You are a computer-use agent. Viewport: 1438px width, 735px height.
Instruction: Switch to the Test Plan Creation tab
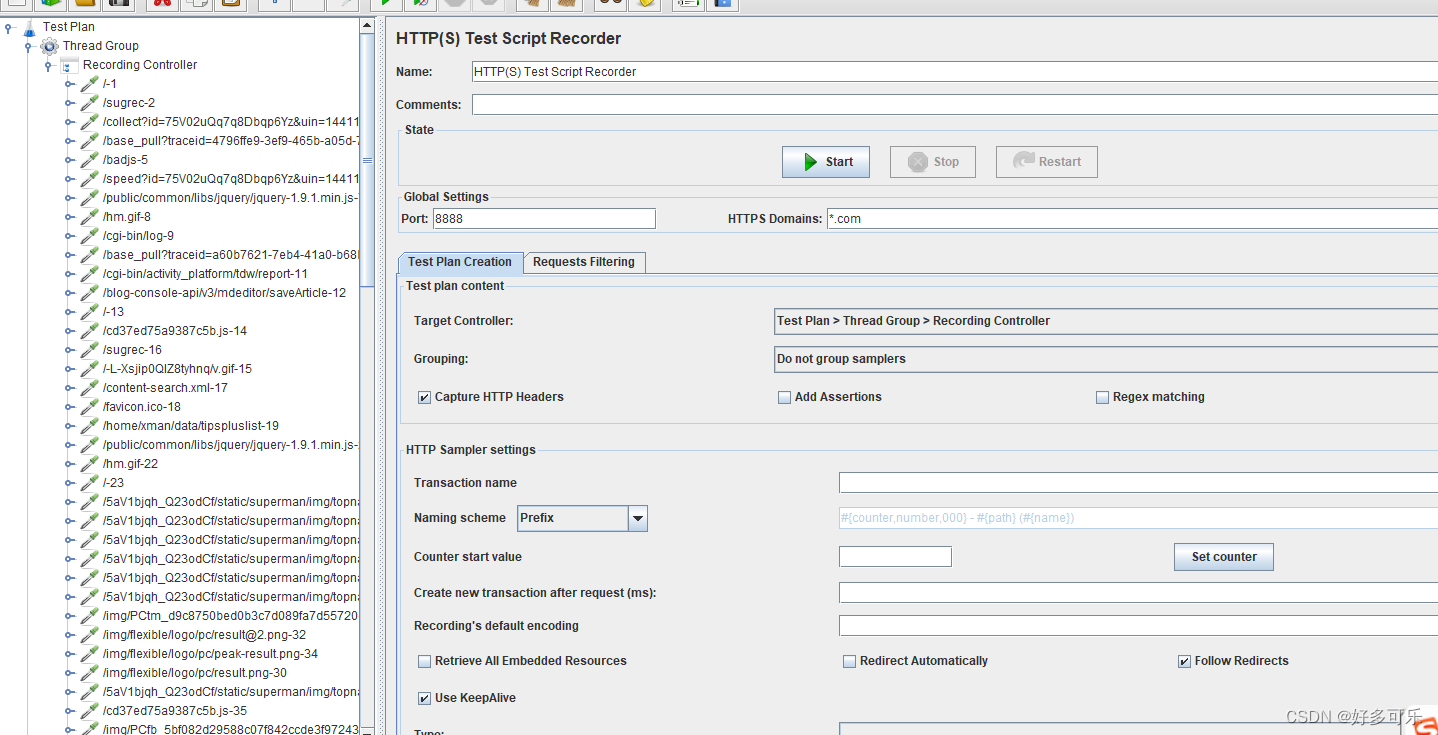460,262
